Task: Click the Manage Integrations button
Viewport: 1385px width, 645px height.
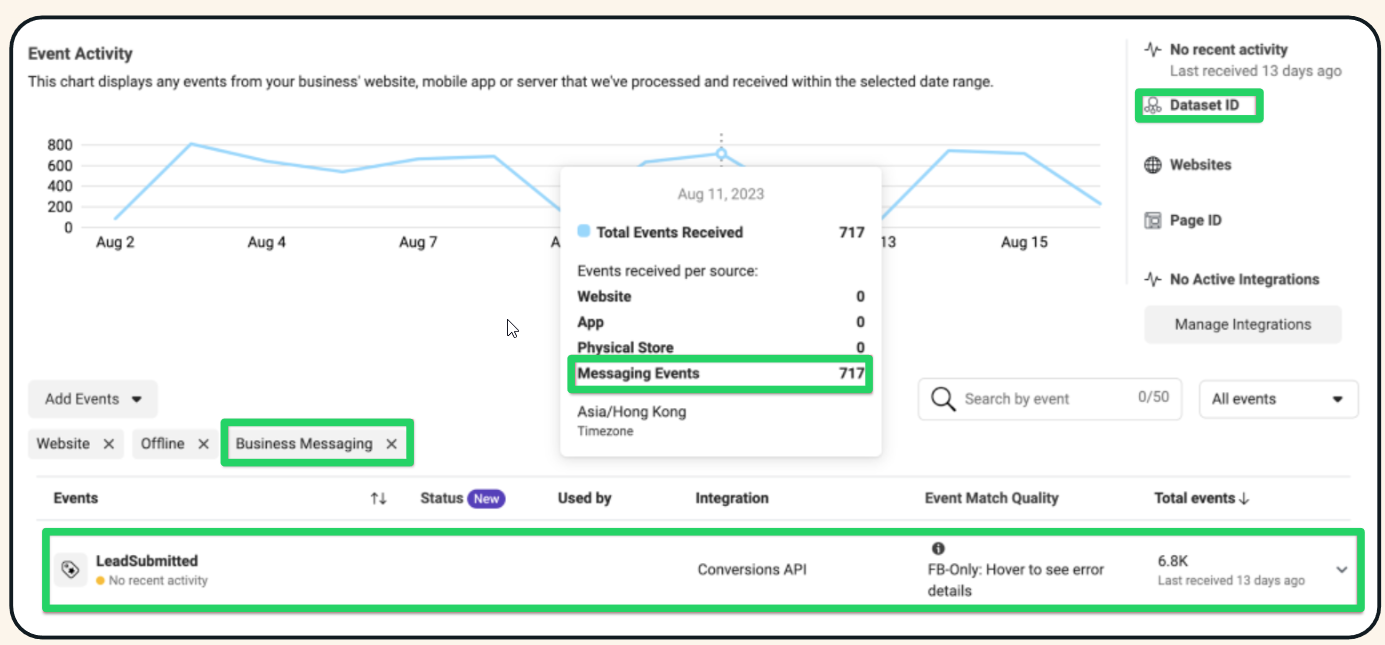Action: point(1242,324)
